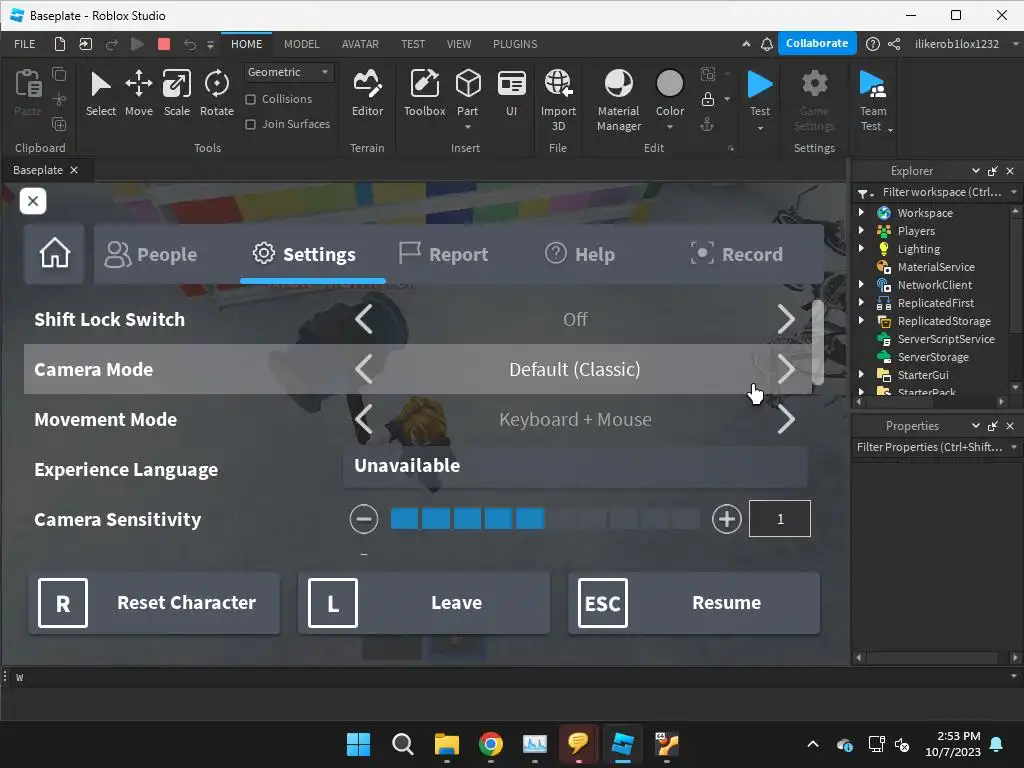The width and height of the screenshot is (1024, 768).
Task: Open File Explorer from taskbar
Action: point(447,744)
